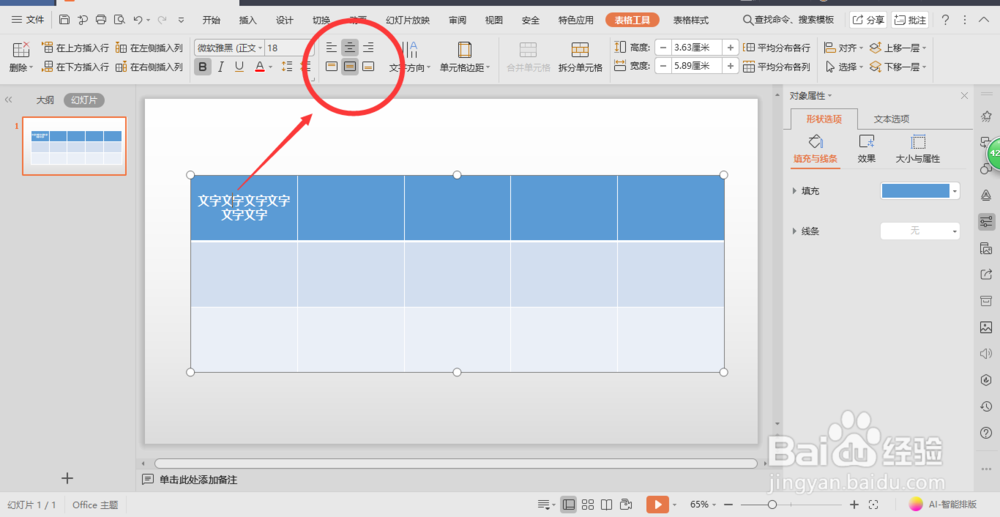The height and width of the screenshot is (517, 1000).
Task: Insert column to the right (在右侧插入列)
Action: coord(149,66)
